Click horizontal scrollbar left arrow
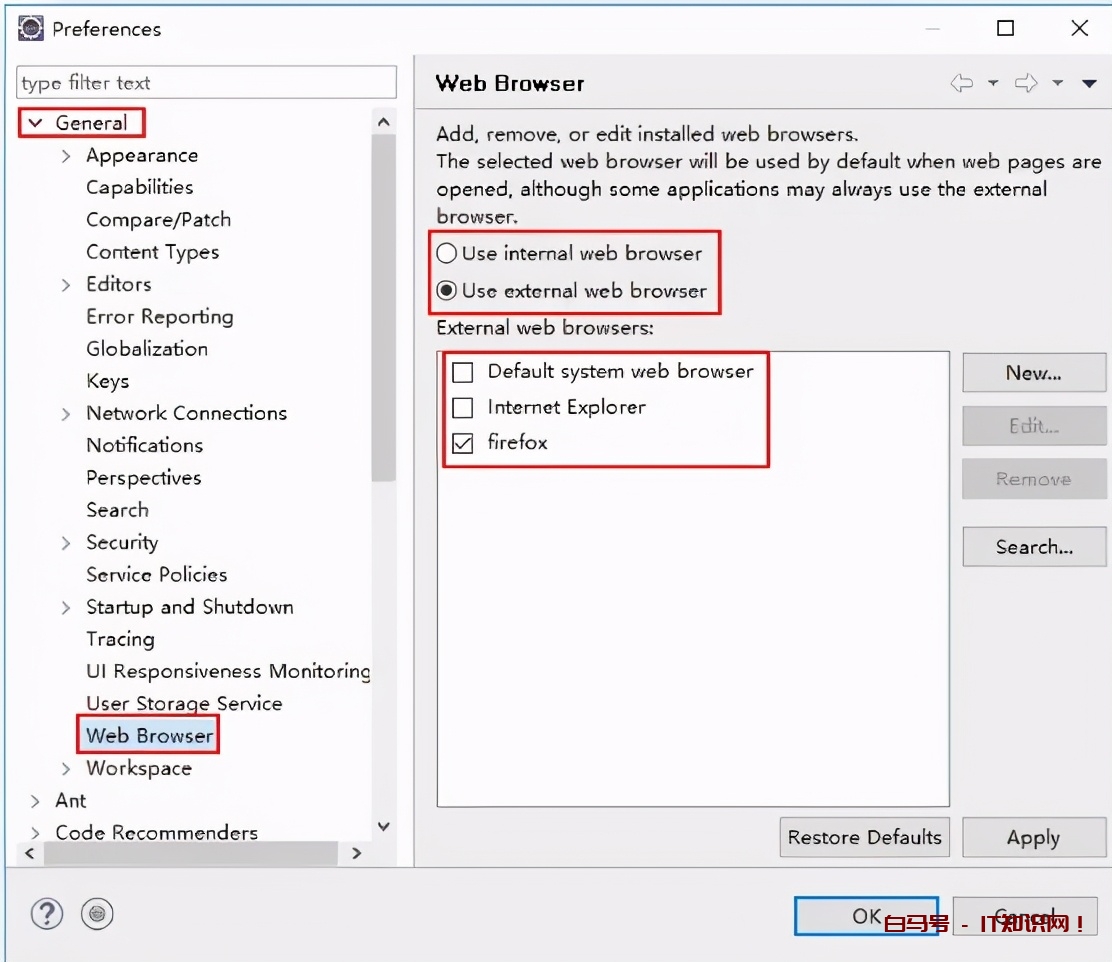Image resolution: width=1112 pixels, height=962 pixels. (30, 853)
